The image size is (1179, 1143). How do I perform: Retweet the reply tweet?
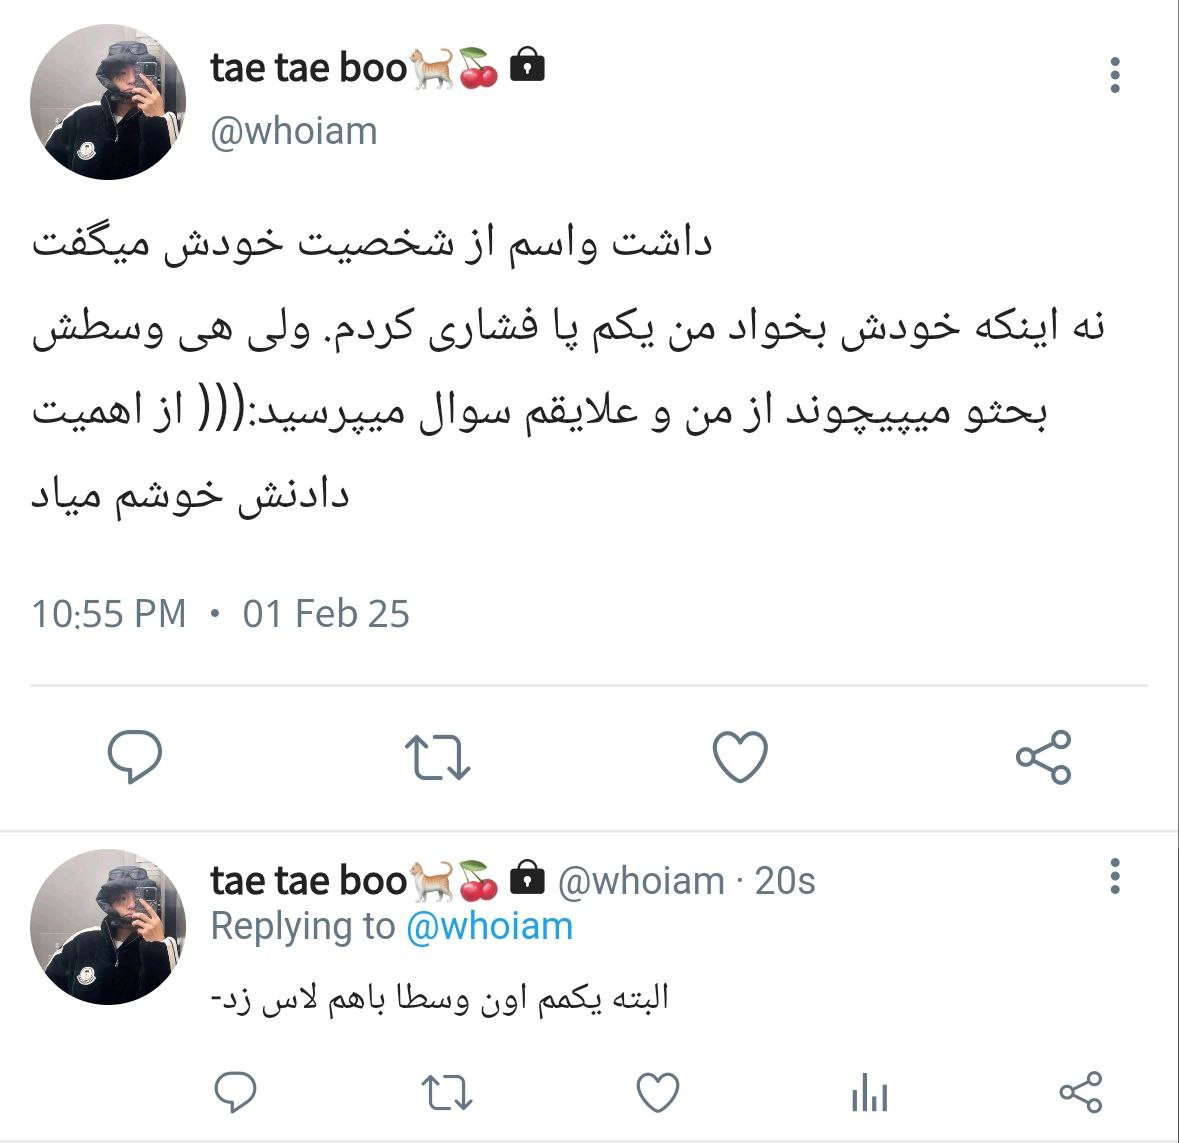pyautogui.click(x=447, y=1093)
